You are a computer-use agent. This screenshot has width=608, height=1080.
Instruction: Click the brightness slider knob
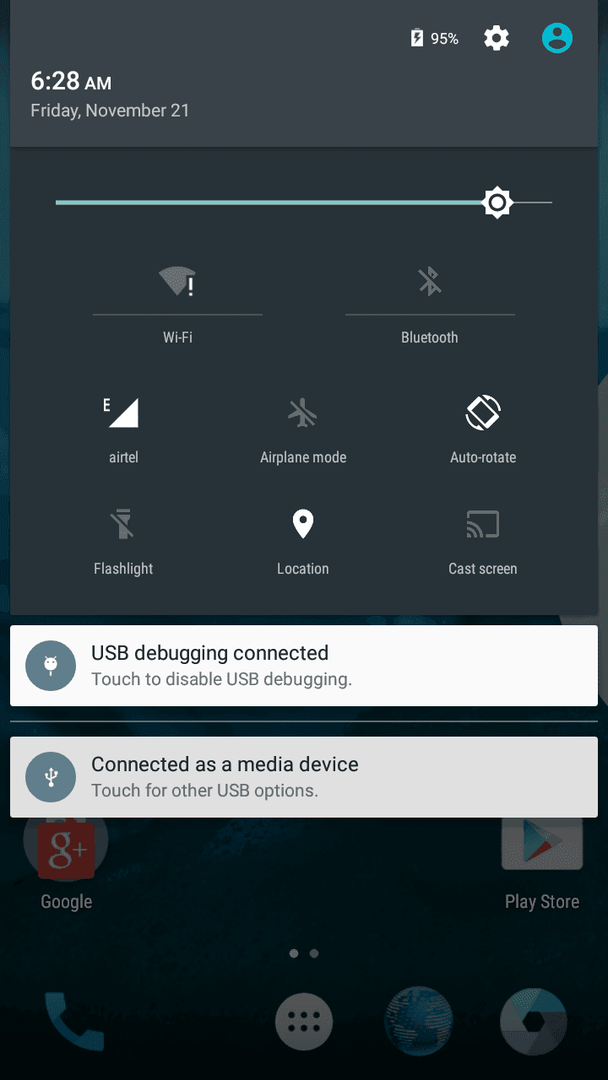(497, 202)
